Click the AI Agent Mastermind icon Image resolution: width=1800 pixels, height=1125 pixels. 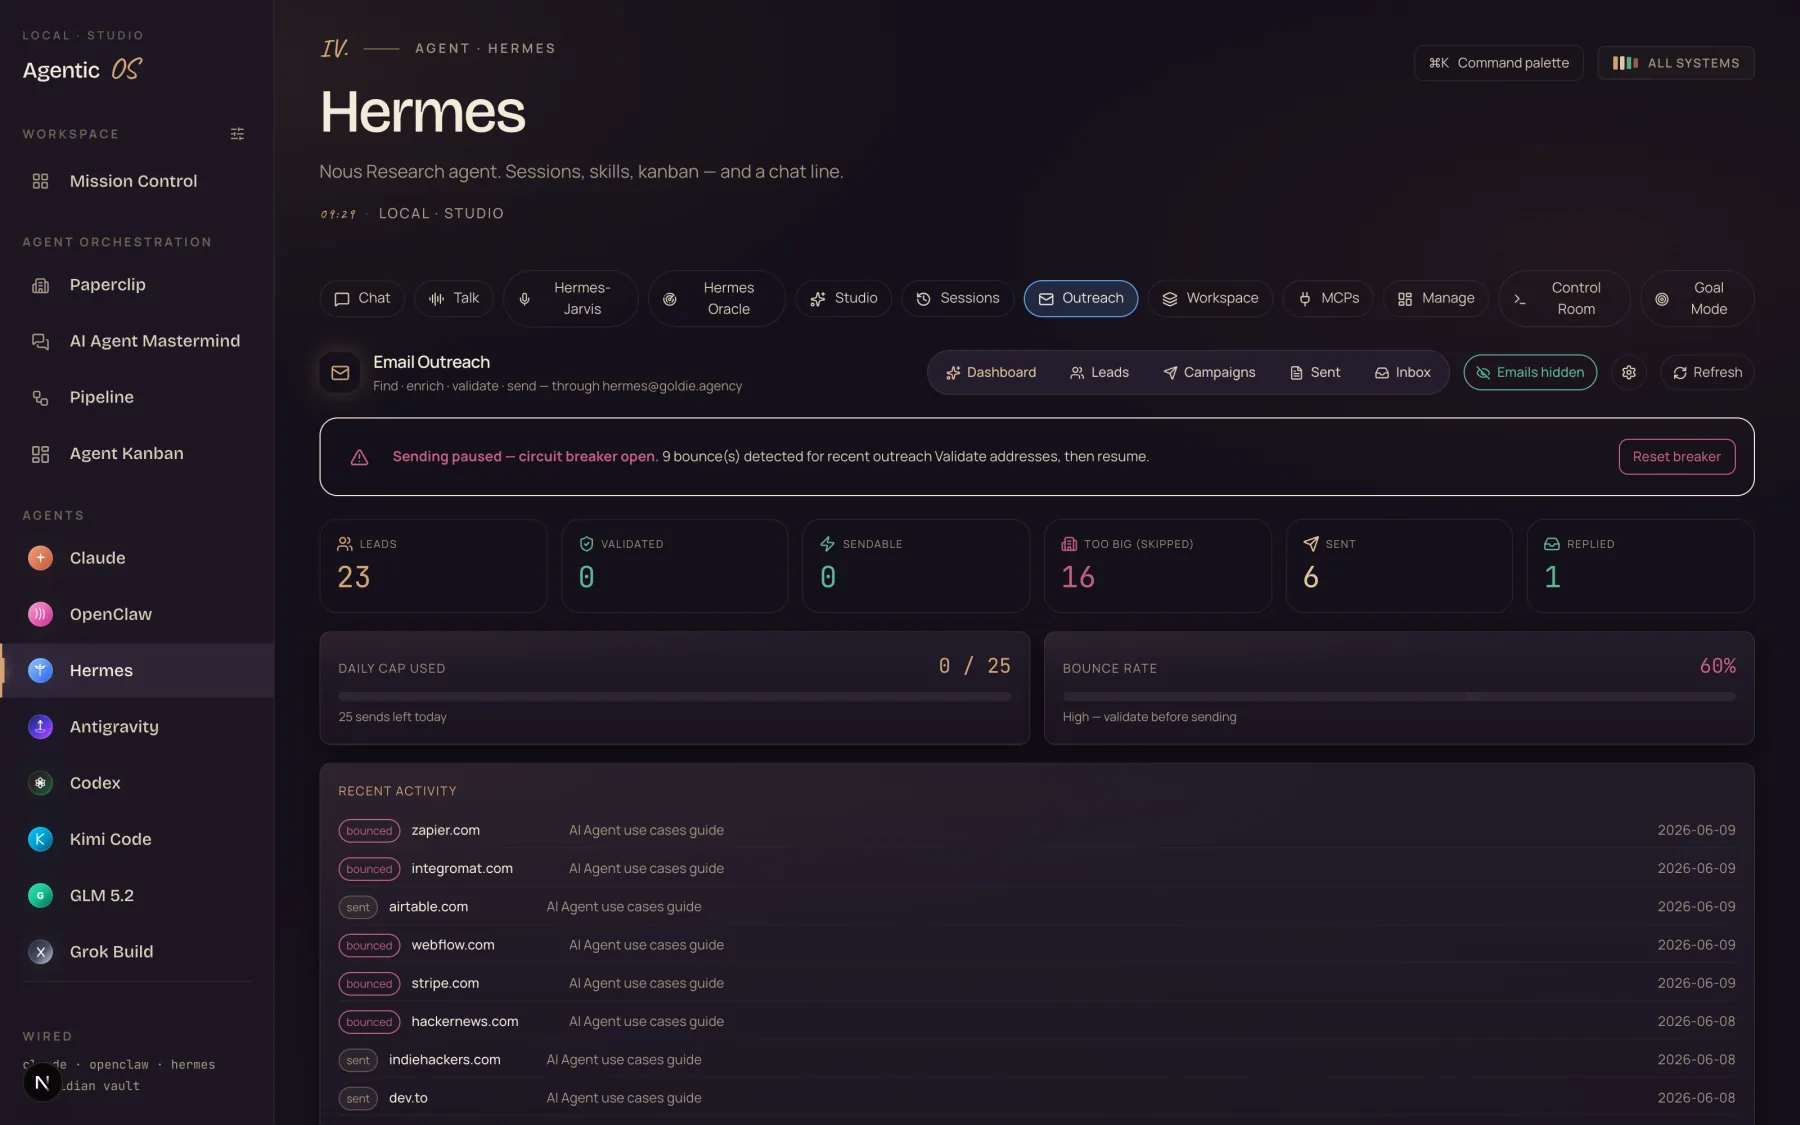pyautogui.click(x=40, y=341)
